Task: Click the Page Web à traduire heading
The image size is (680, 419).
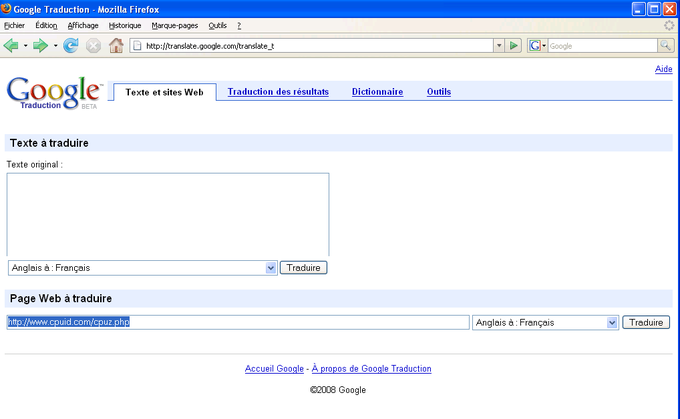Action: (61, 298)
